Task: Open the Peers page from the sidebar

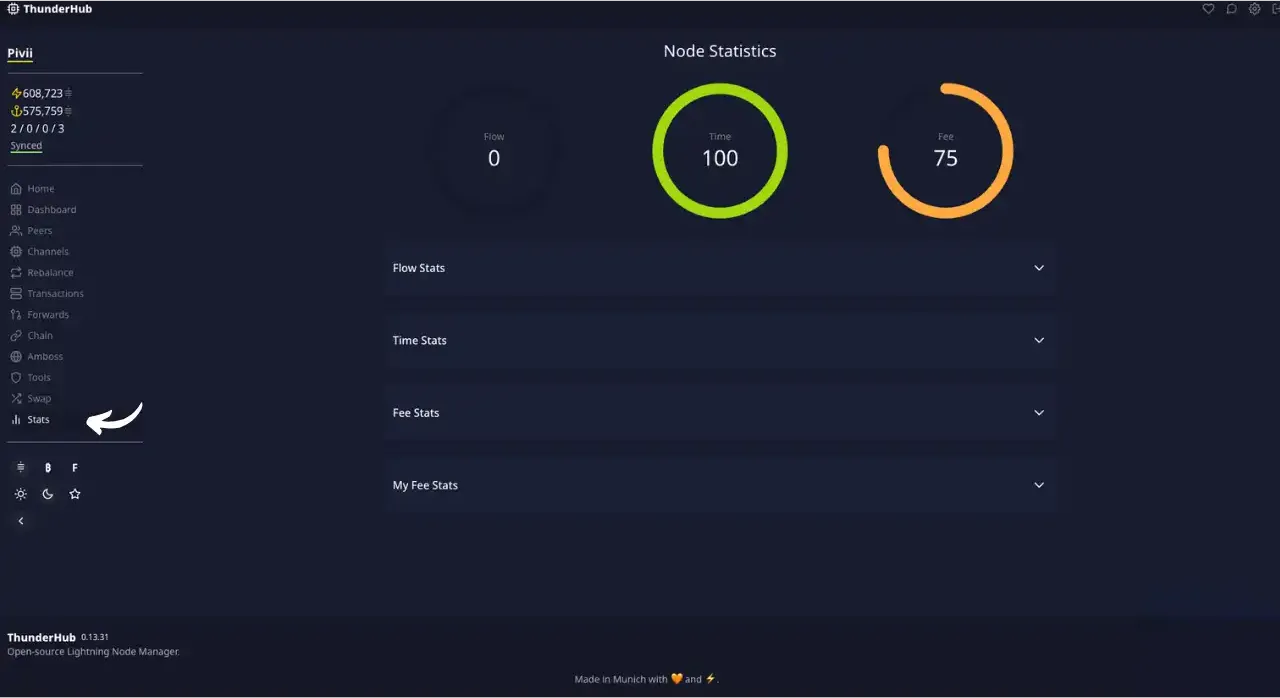Action: (31, 230)
